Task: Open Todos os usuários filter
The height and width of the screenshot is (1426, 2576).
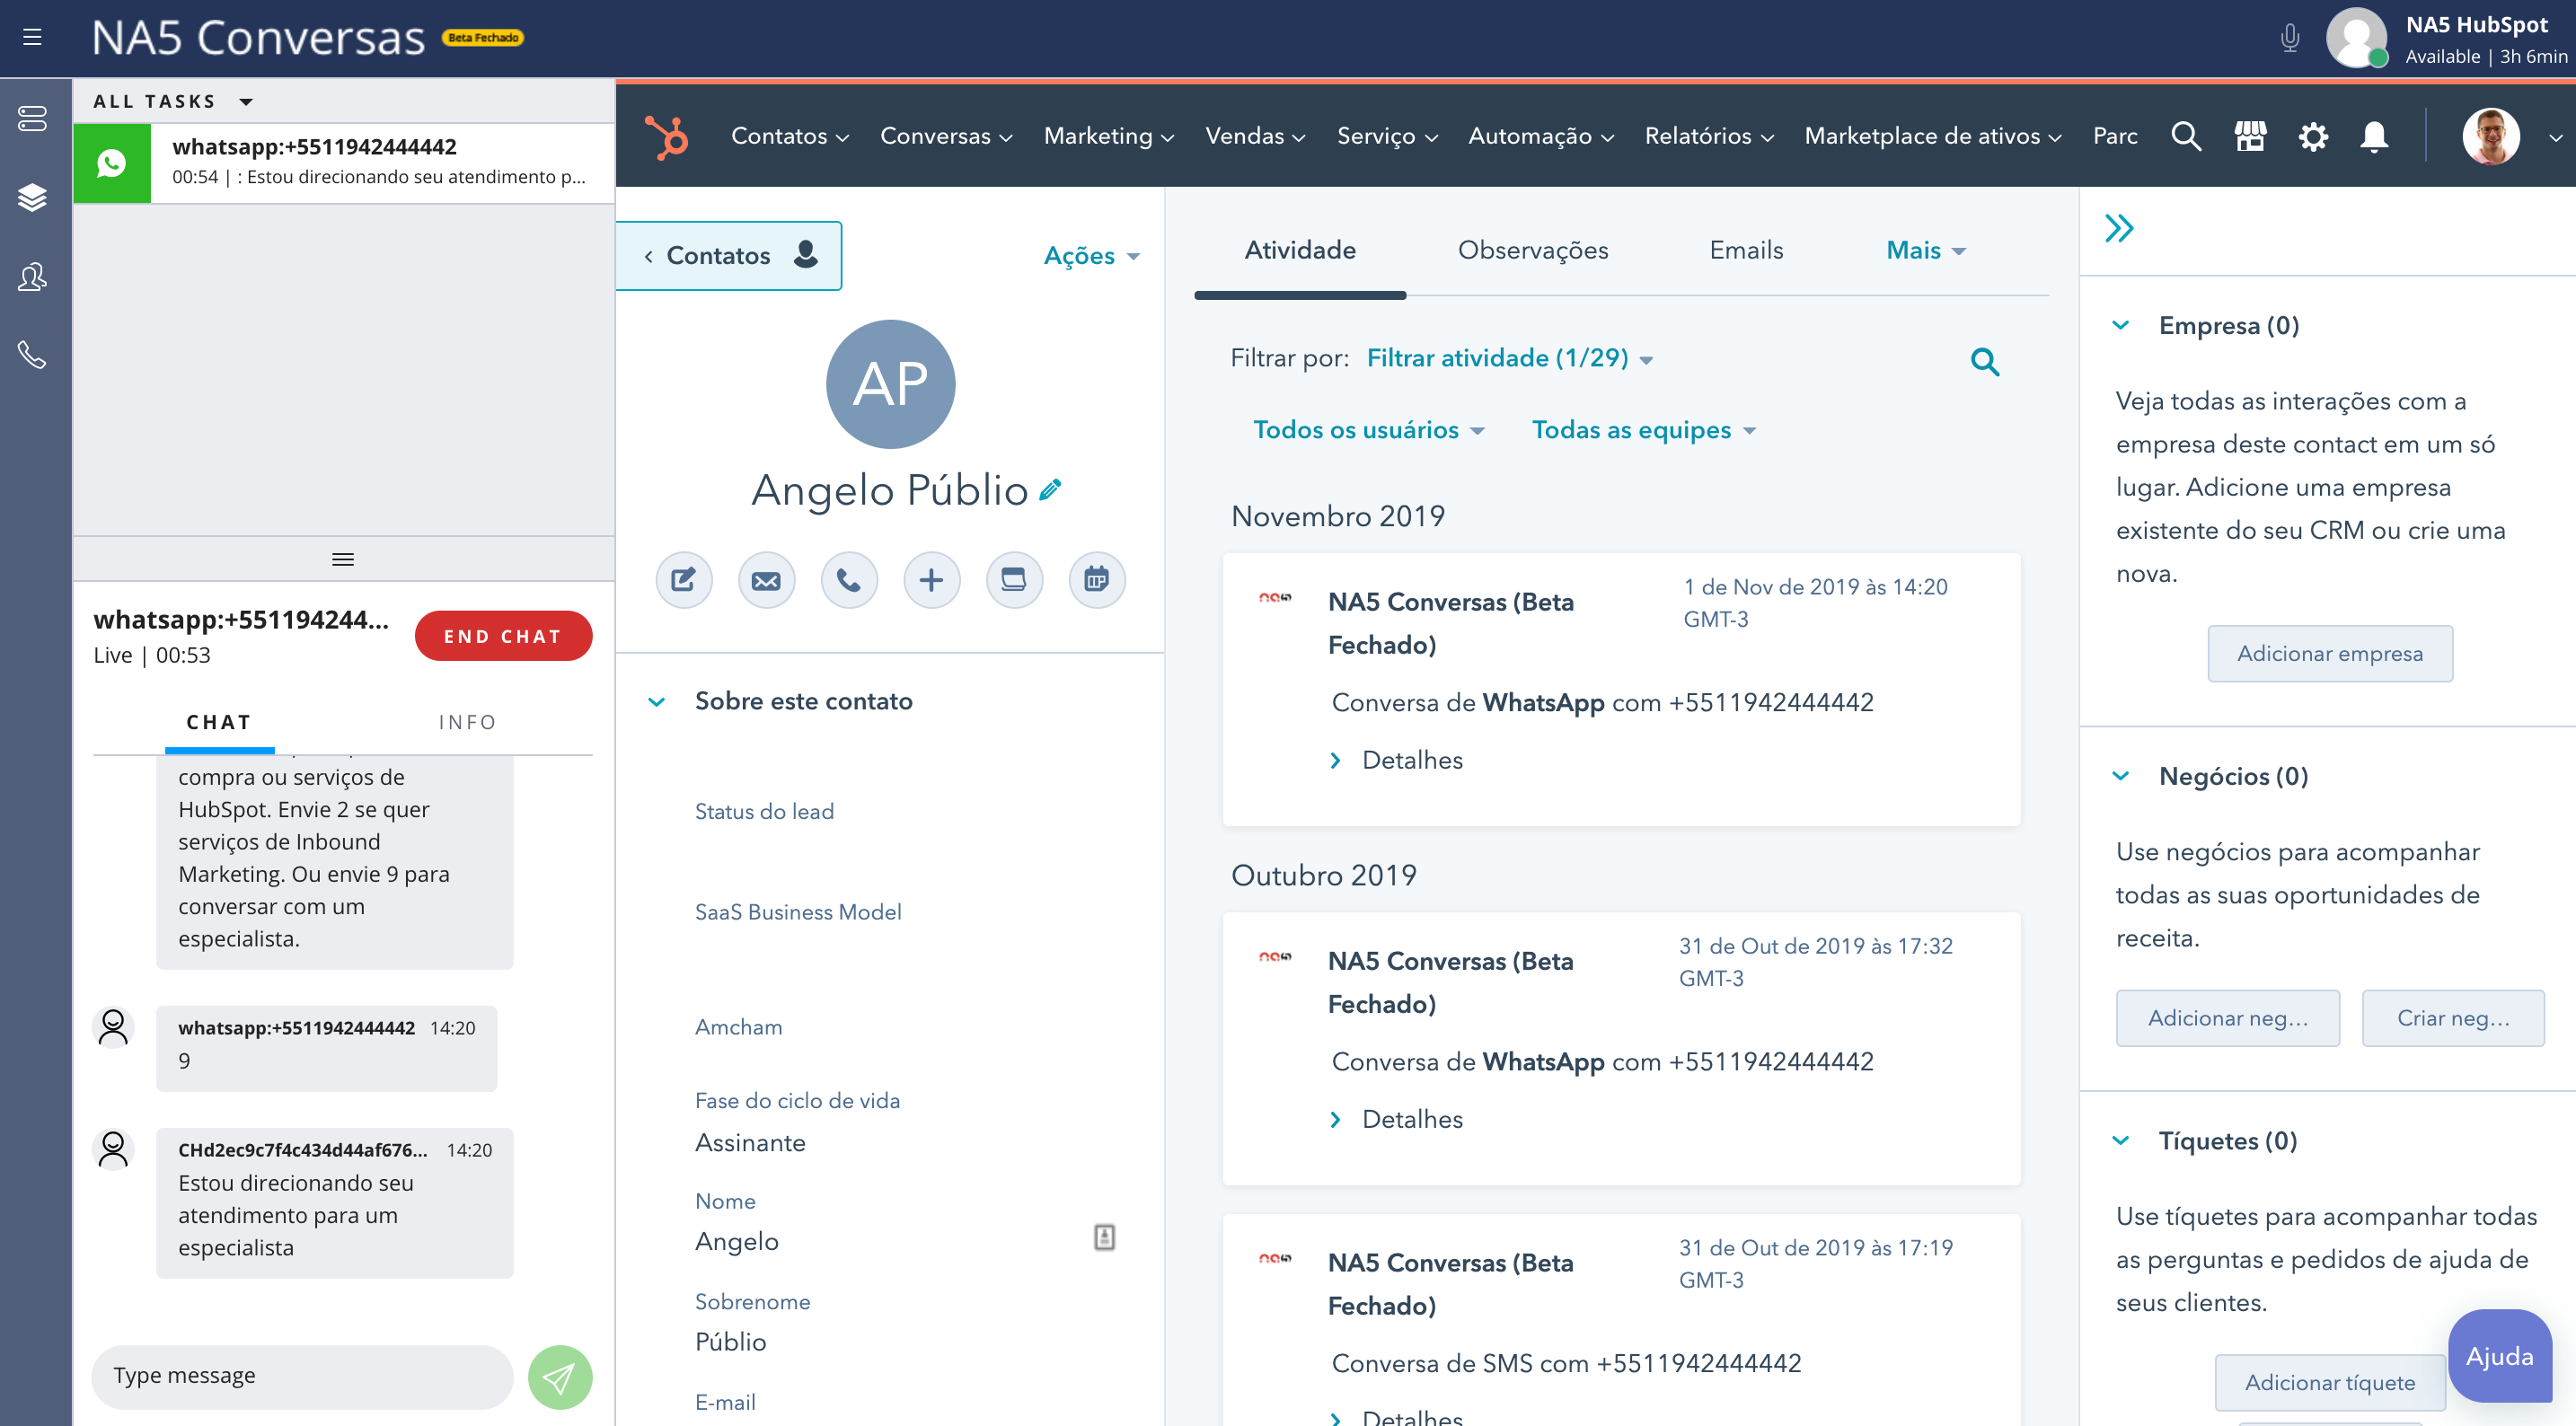Action: 1368,430
